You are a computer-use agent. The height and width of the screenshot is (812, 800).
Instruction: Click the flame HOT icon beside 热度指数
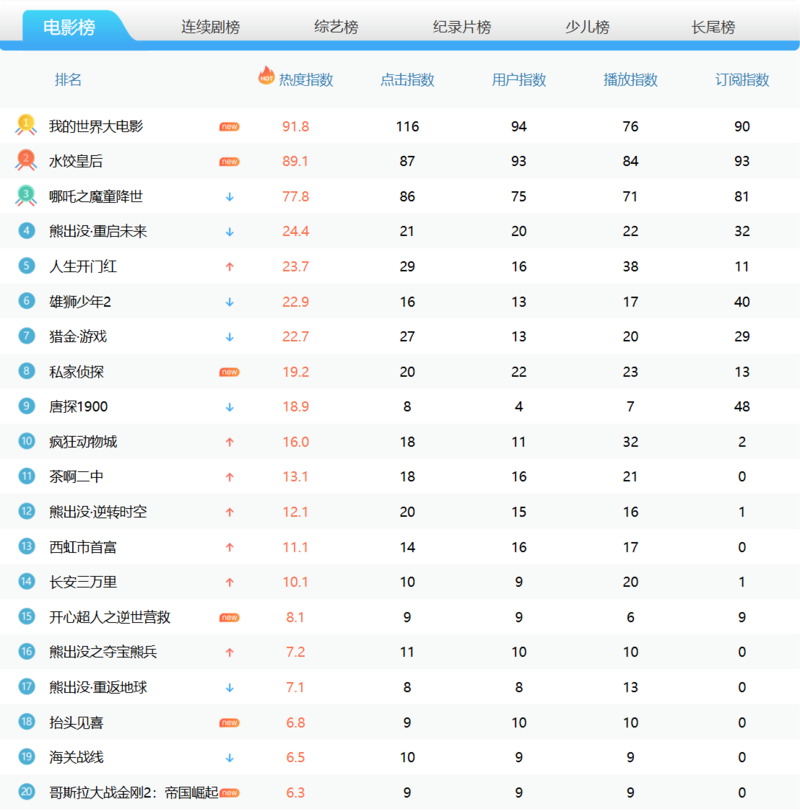[x=266, y=76]
